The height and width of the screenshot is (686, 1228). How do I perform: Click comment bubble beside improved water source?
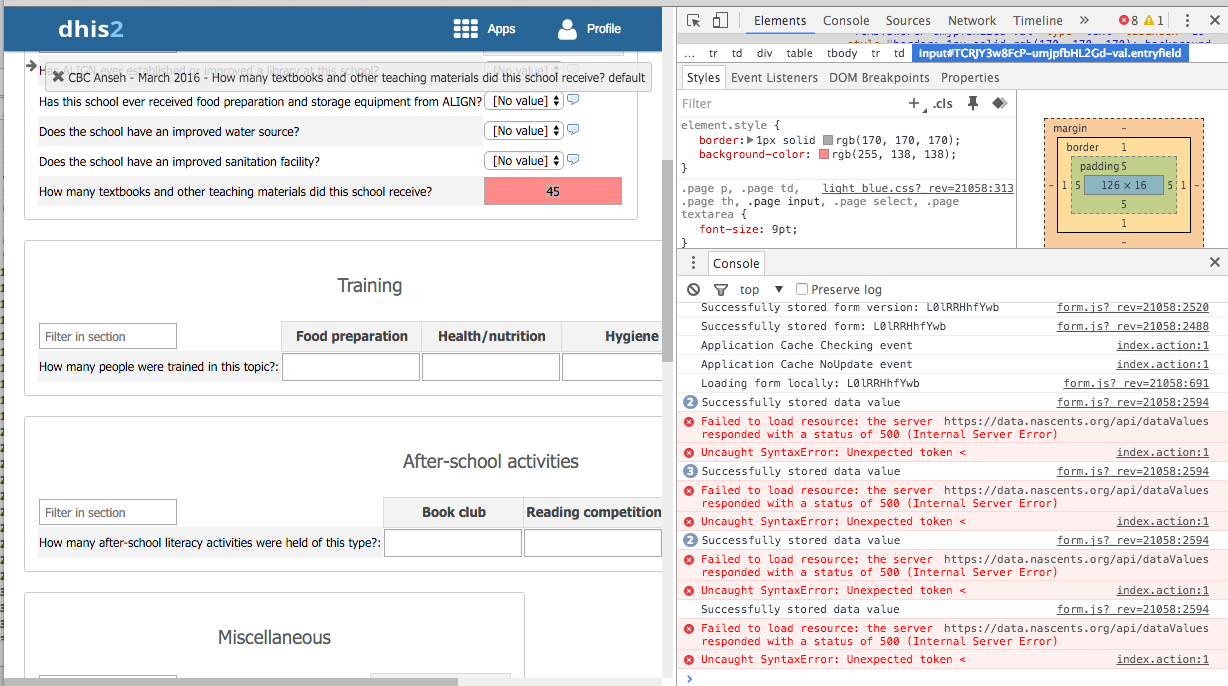click(x=574, y=130)
